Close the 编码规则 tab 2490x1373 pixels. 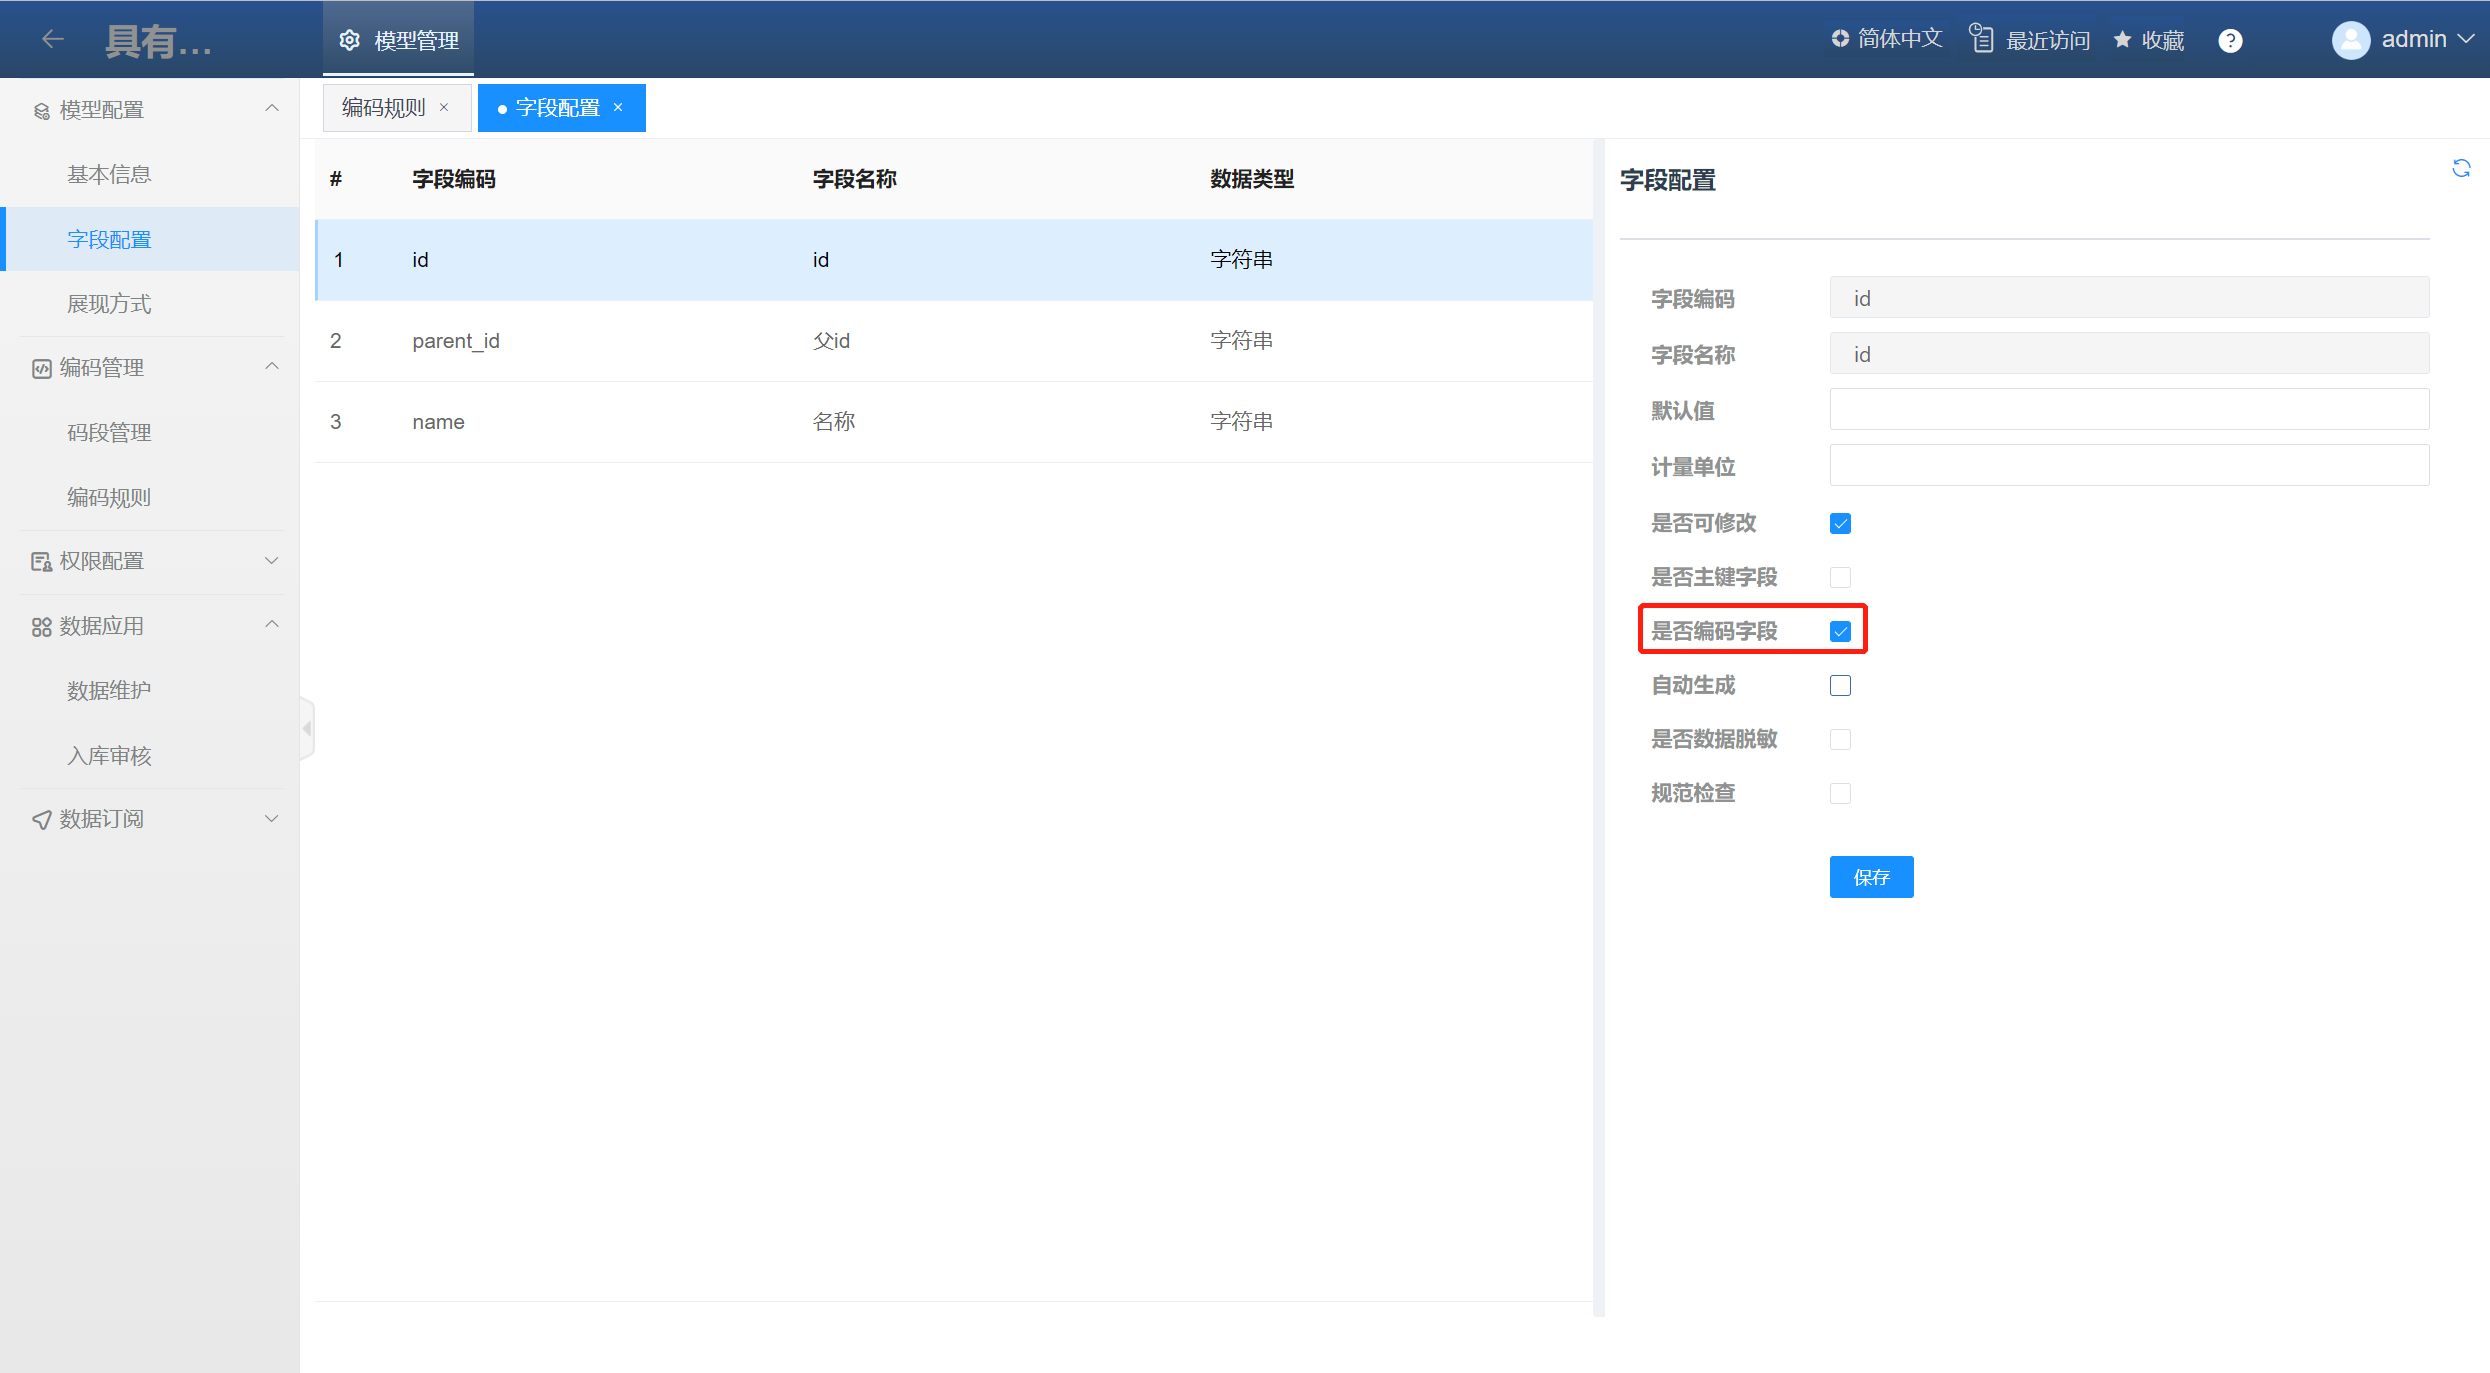(x=444, y=107)
